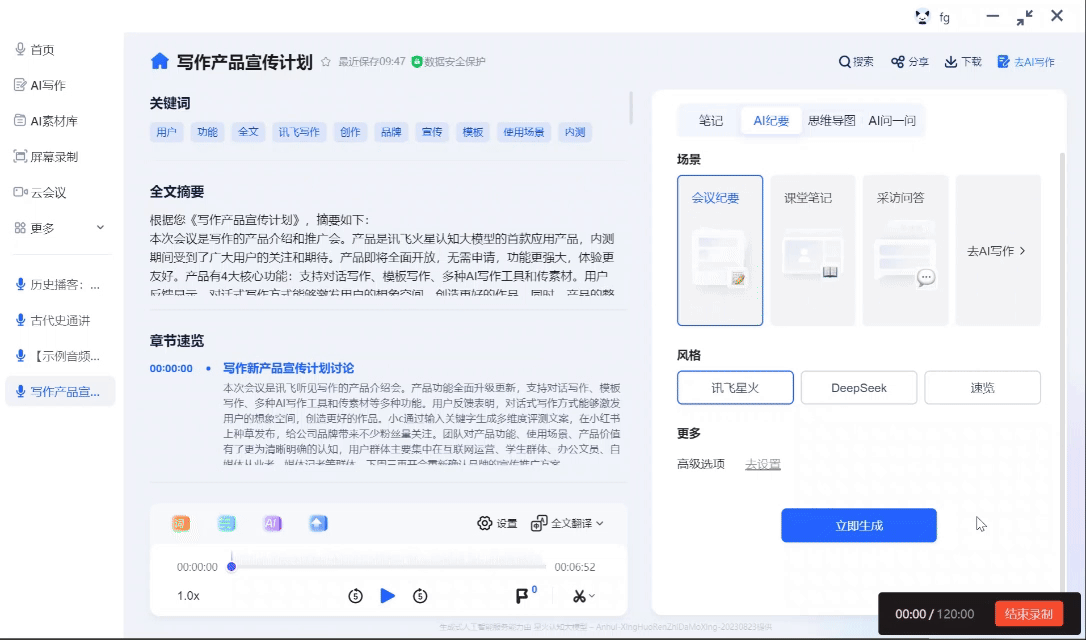The width and height of the screenshot is (1086, 640).
Task: Select the 品牌 keyword tag
Action: (x=391, y=132)
